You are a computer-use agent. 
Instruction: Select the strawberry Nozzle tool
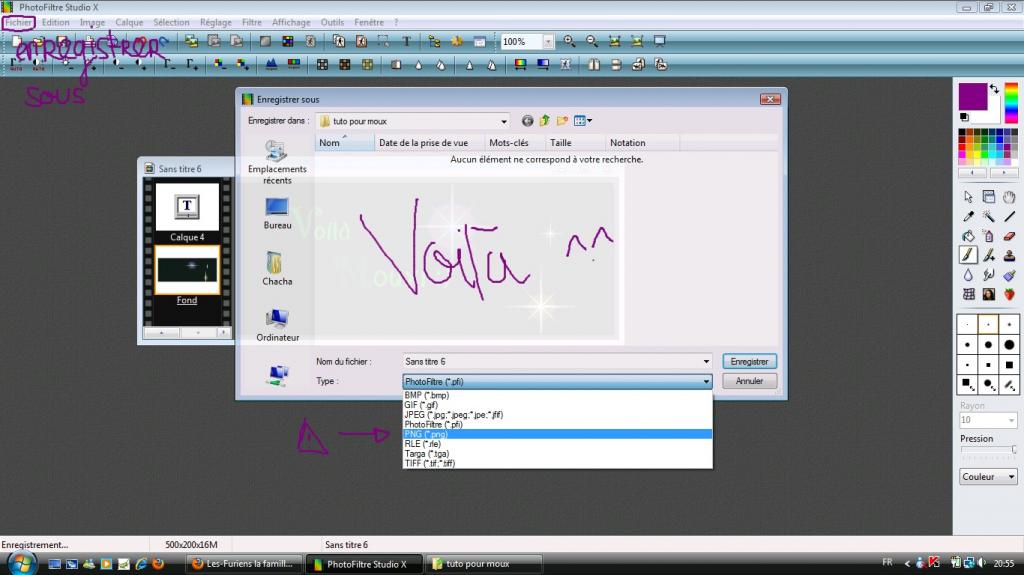1009,295
